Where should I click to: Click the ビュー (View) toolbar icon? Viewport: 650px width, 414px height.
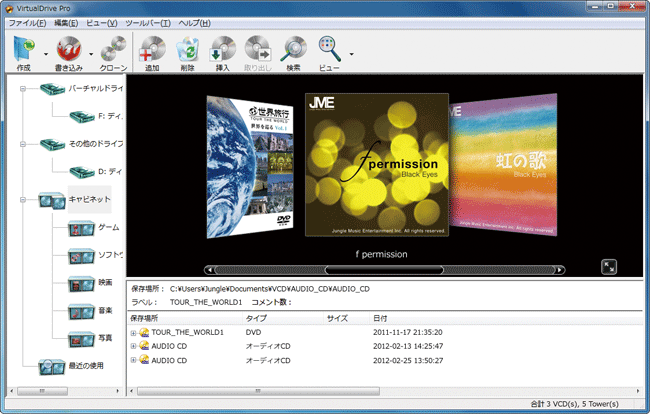(329, 49)
